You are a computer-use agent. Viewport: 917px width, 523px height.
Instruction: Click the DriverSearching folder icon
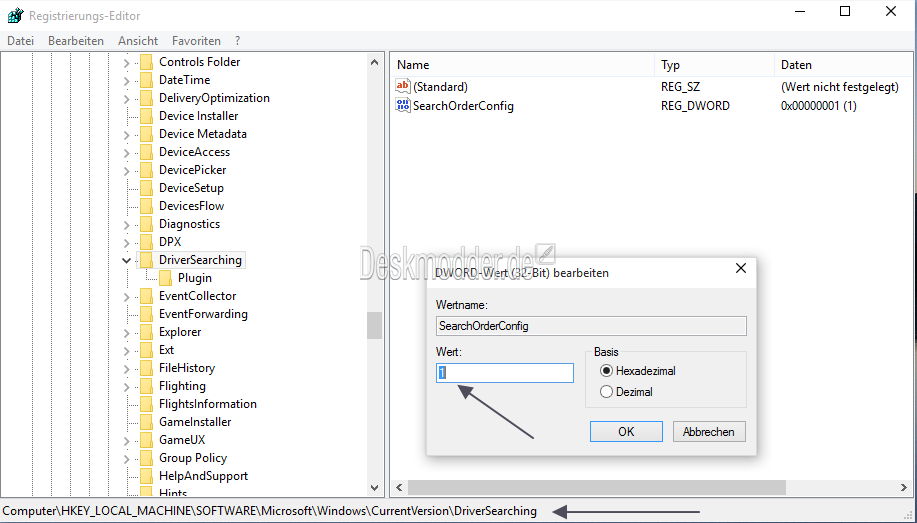click(147, 260)
